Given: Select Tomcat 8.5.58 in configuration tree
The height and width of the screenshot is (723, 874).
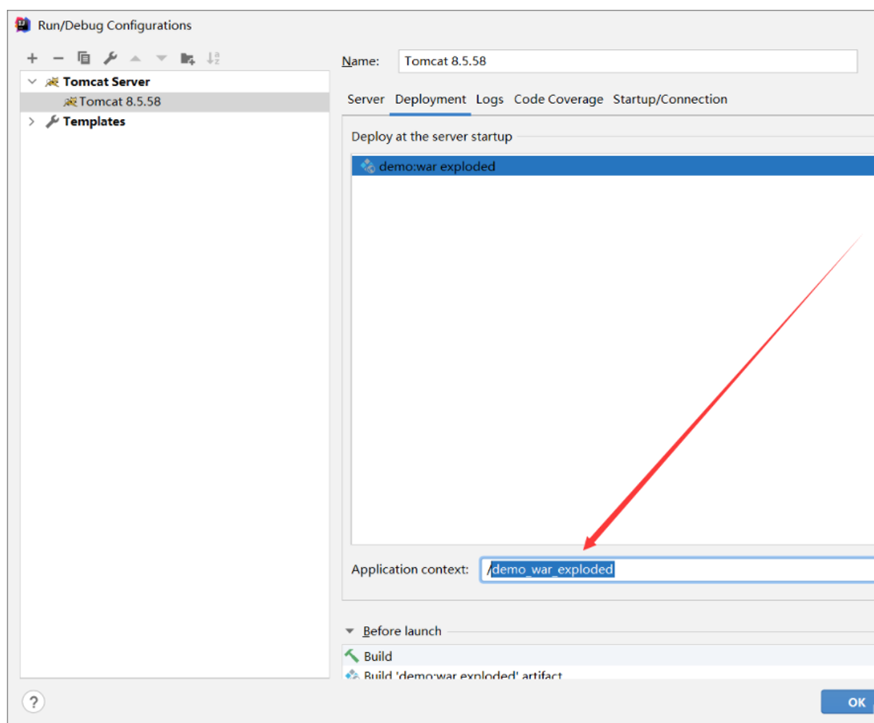Looking at the screenshot, I should [x=174, y=101].
